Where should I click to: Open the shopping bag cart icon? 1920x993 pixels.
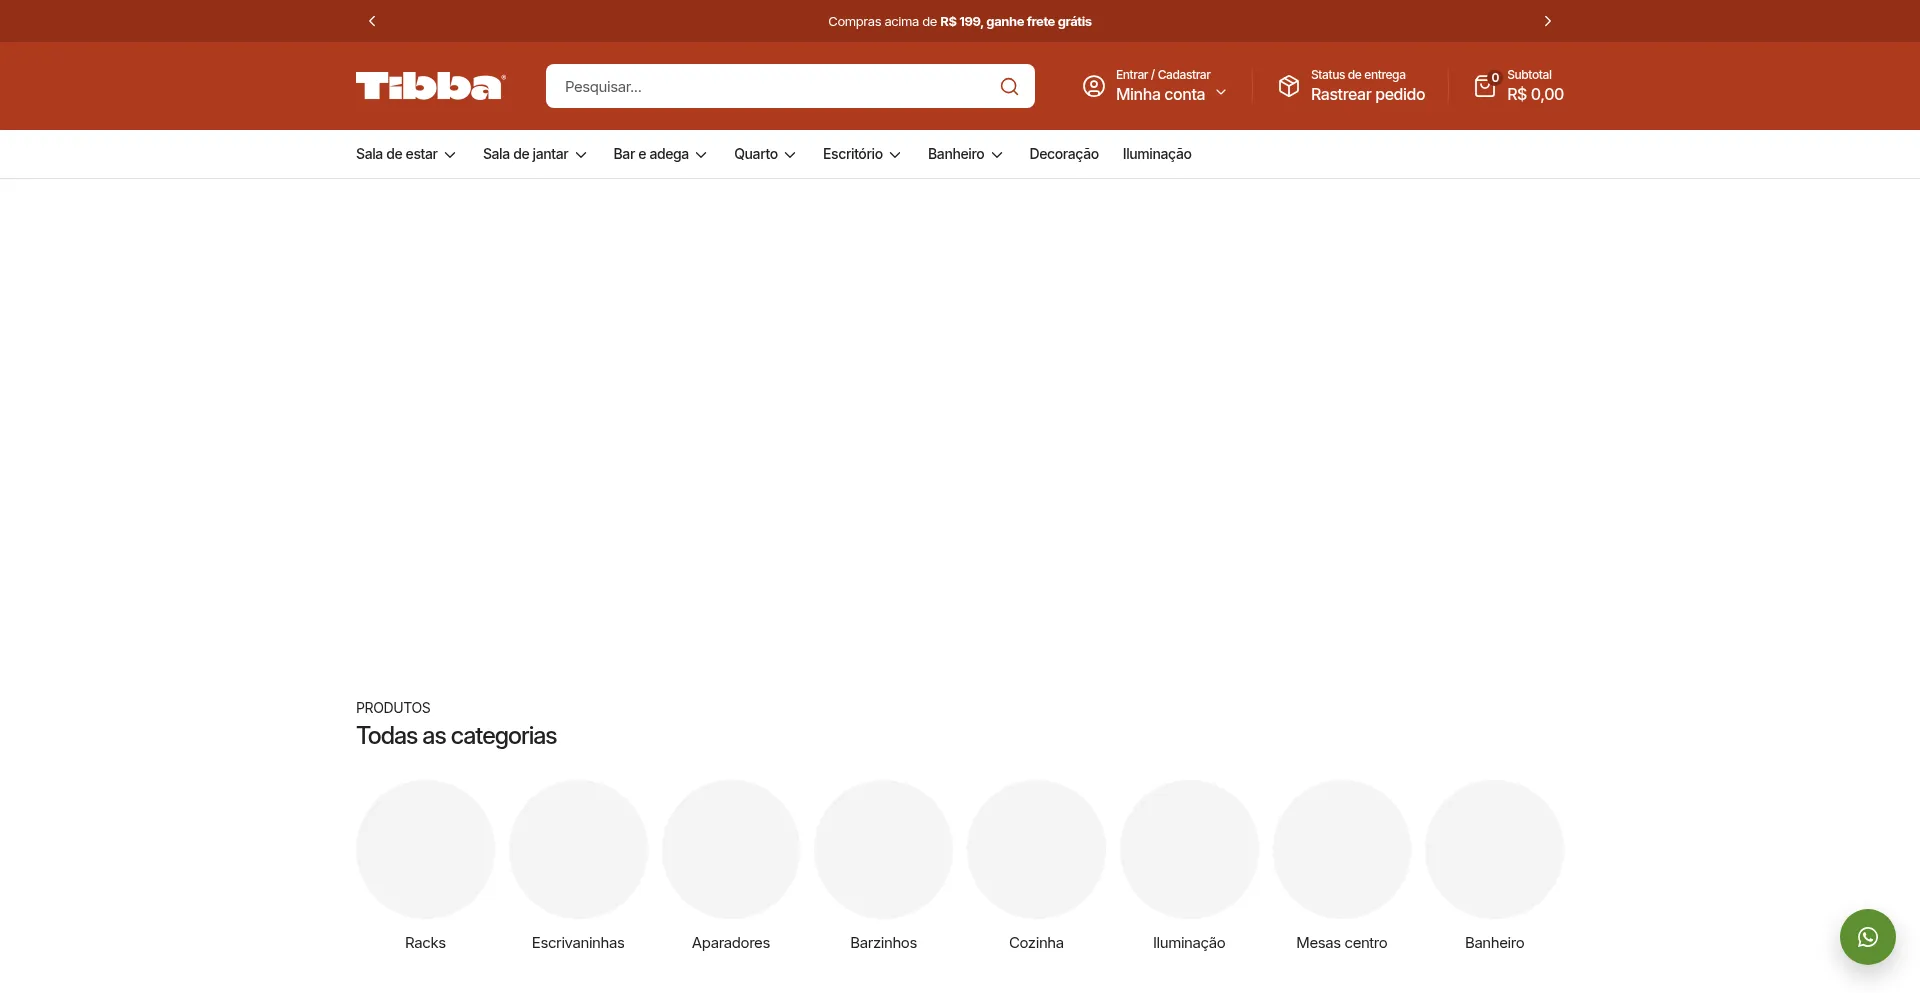[x=1486, y=86]
